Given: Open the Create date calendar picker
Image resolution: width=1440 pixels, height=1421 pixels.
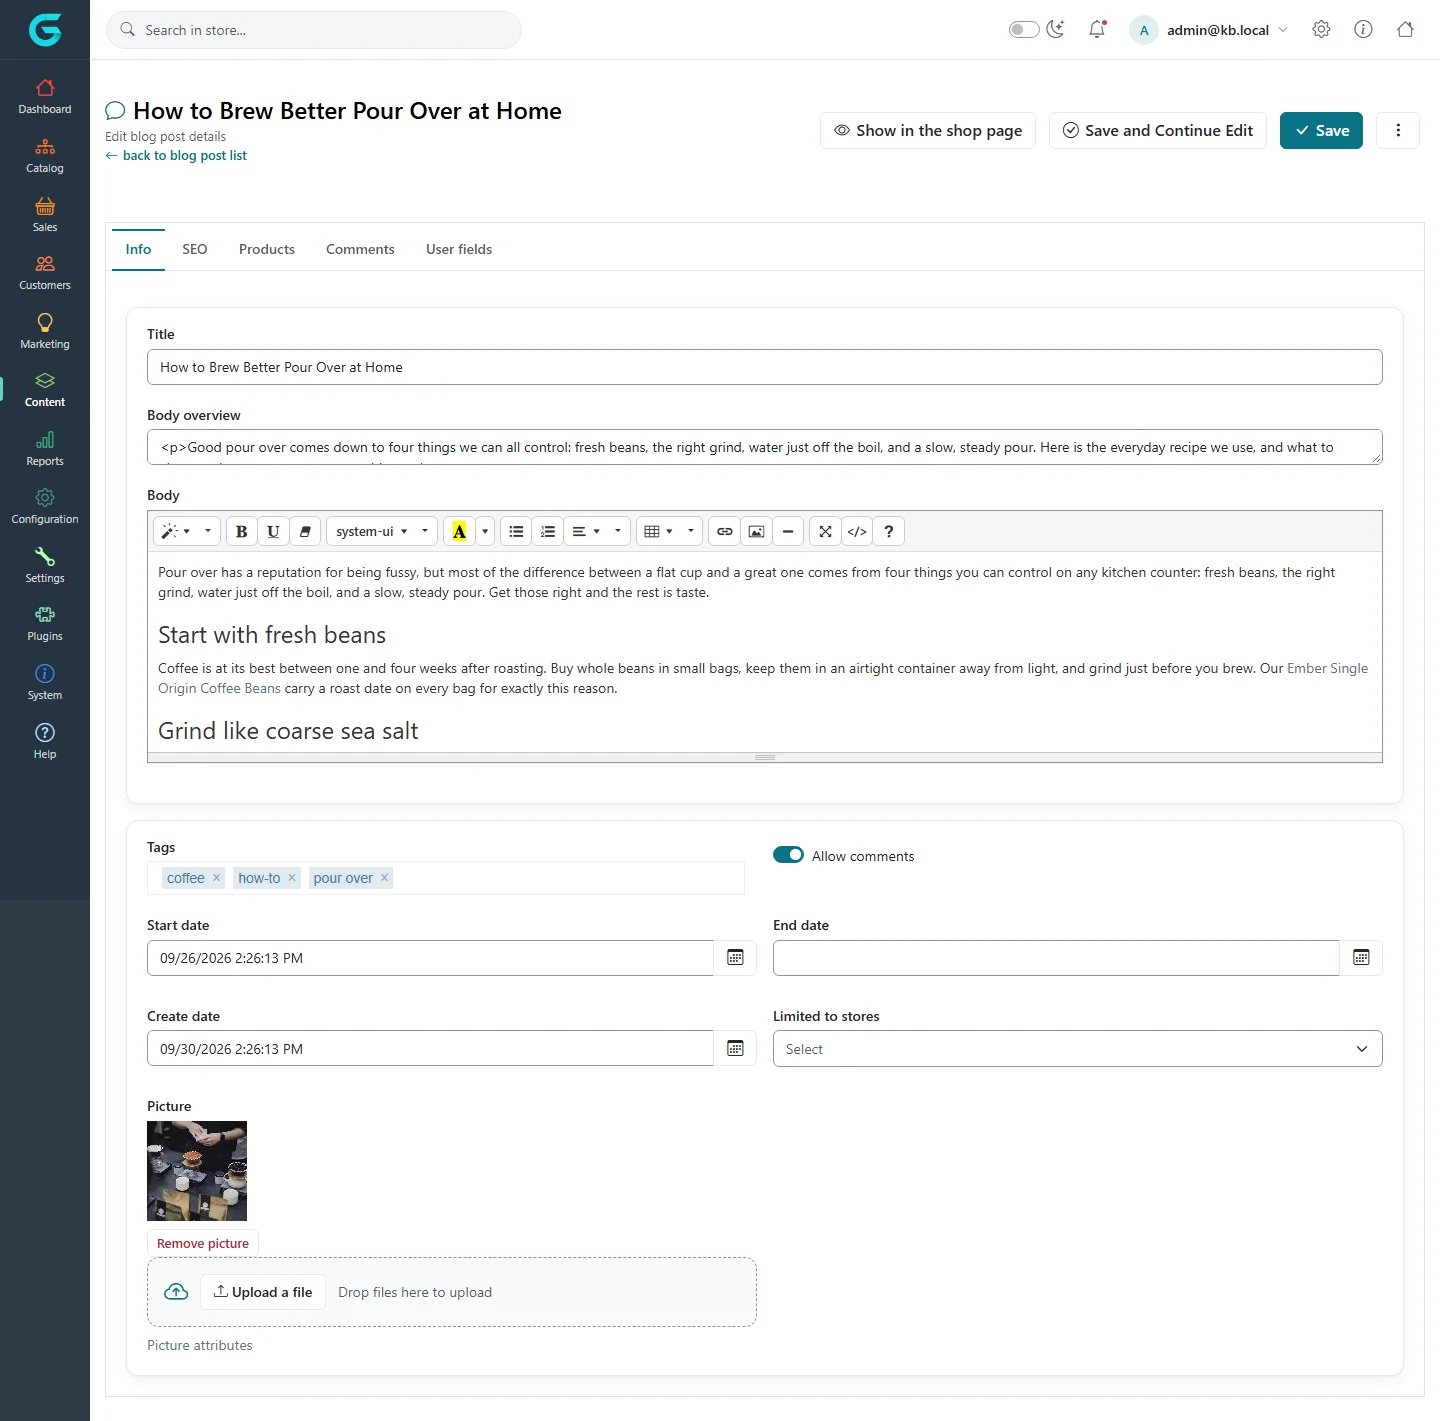Looking at the screenshot, I should click(735, 1049).
